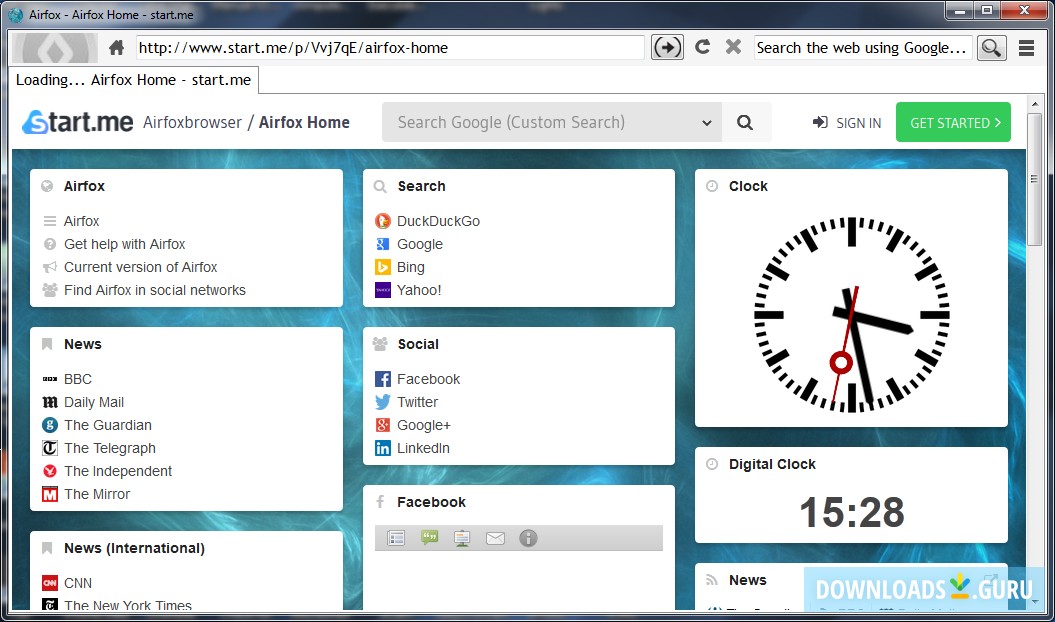Click the Go arrow button beside address bar
The height and width of the screenshot is (622, 1055).
point(667,47)
